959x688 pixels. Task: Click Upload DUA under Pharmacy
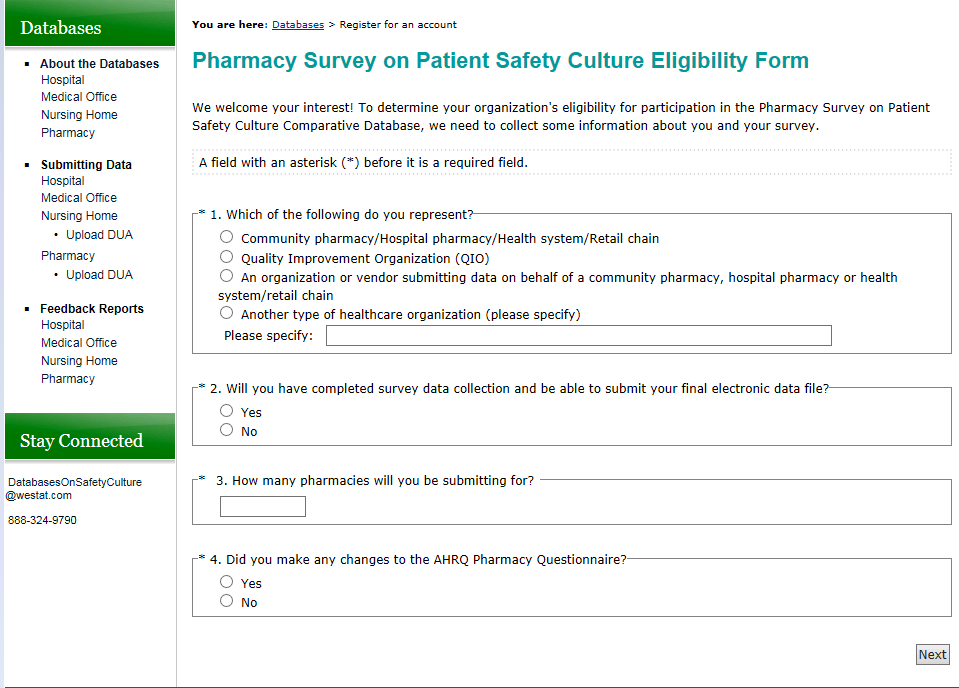(x=99, y=275)
